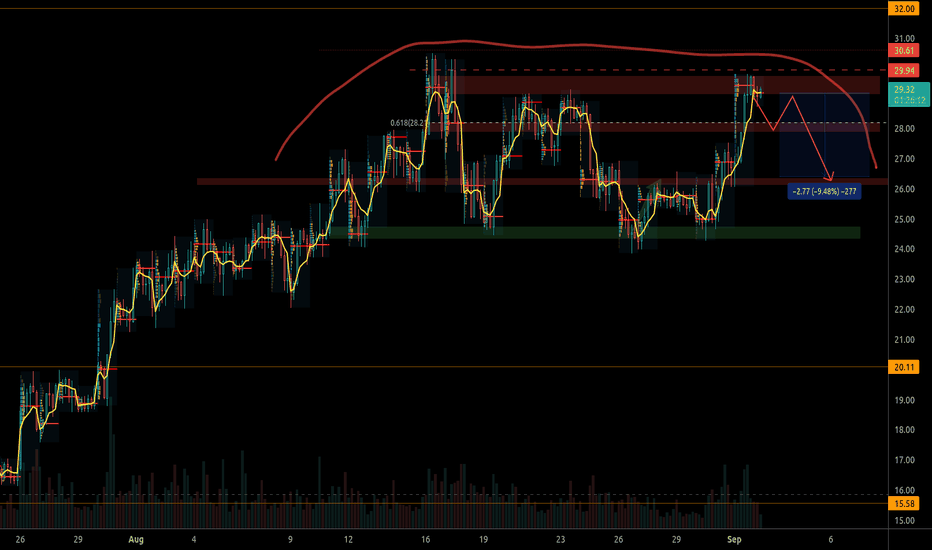
Task: Select the 15.00 price axis label
Action: 904,521
